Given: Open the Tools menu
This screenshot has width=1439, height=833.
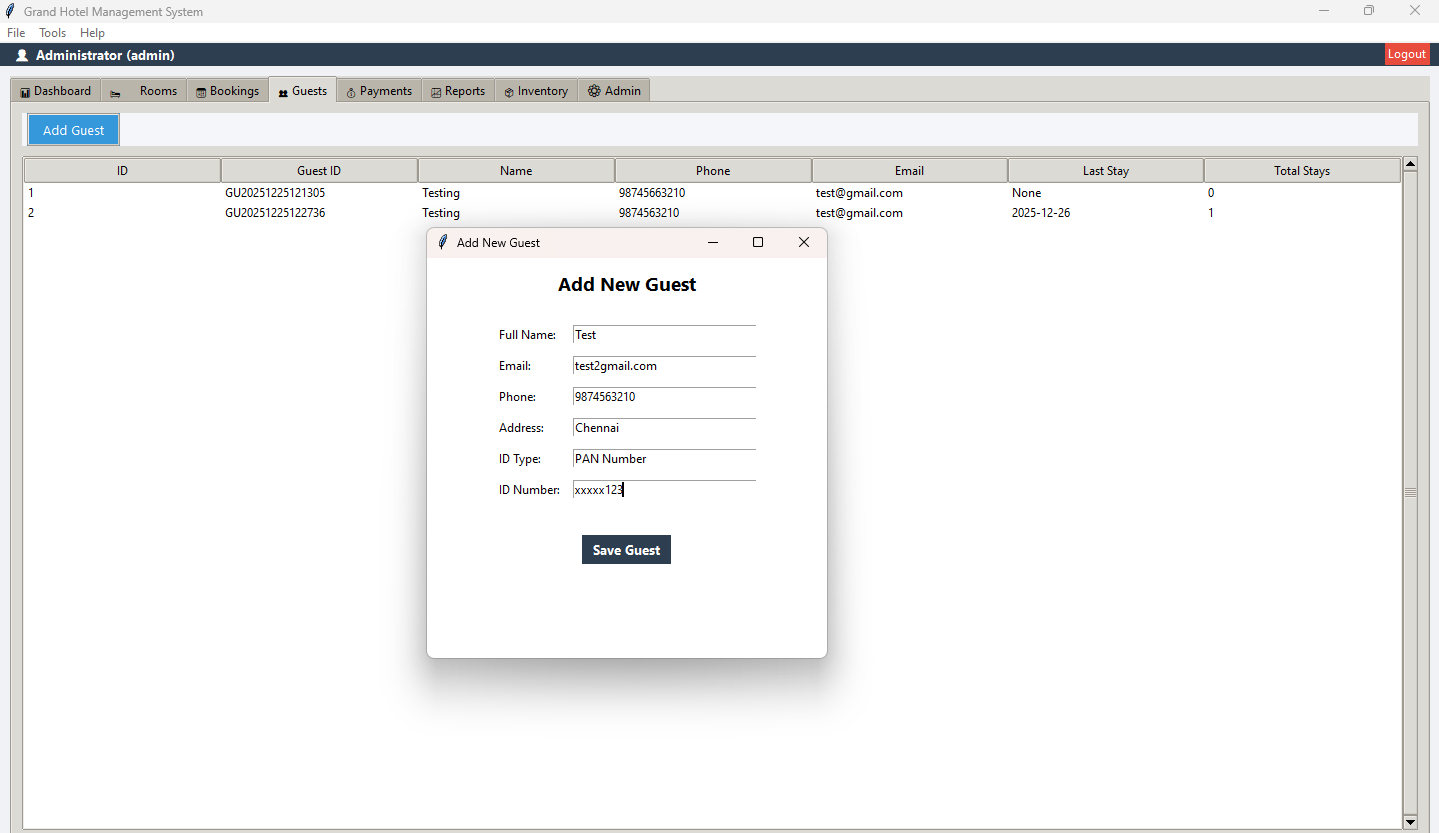Looking at the screenshot, I should point(52,33).
